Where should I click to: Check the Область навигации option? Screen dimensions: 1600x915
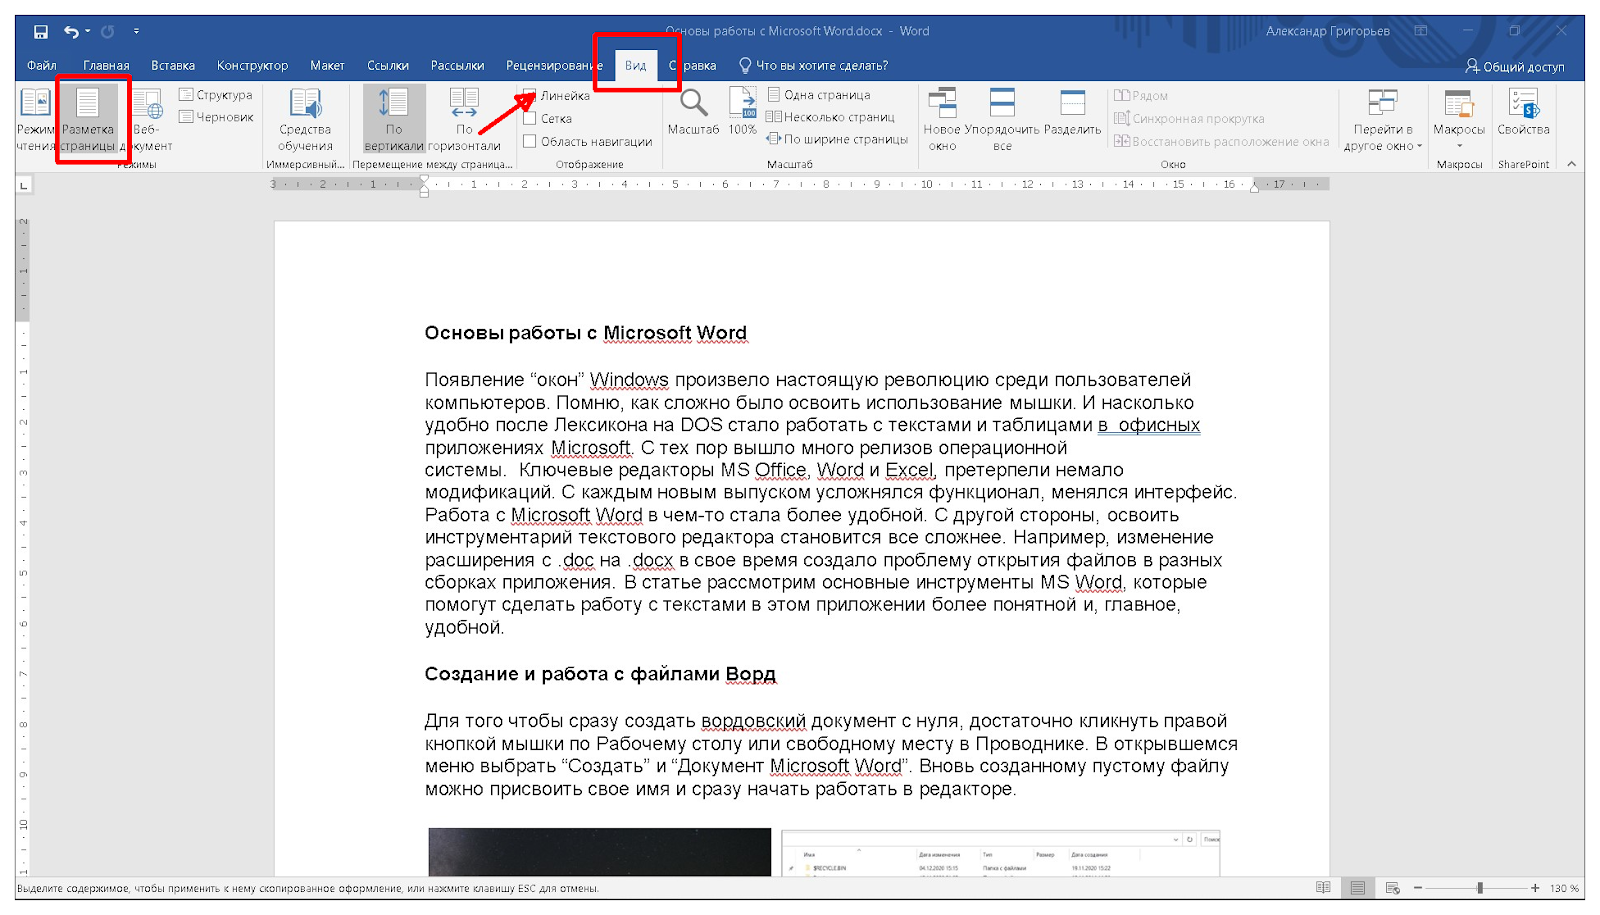pos(530,142)
